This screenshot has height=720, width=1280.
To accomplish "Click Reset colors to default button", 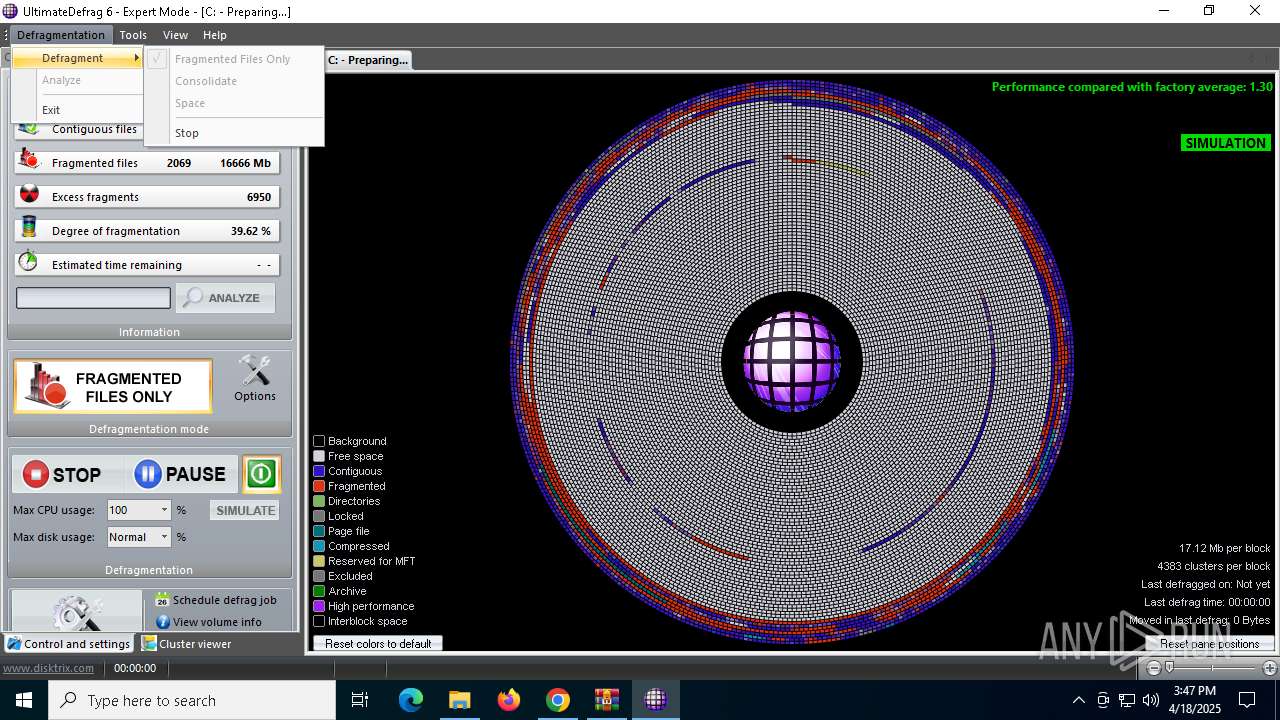I will click(x=378, y=644).
